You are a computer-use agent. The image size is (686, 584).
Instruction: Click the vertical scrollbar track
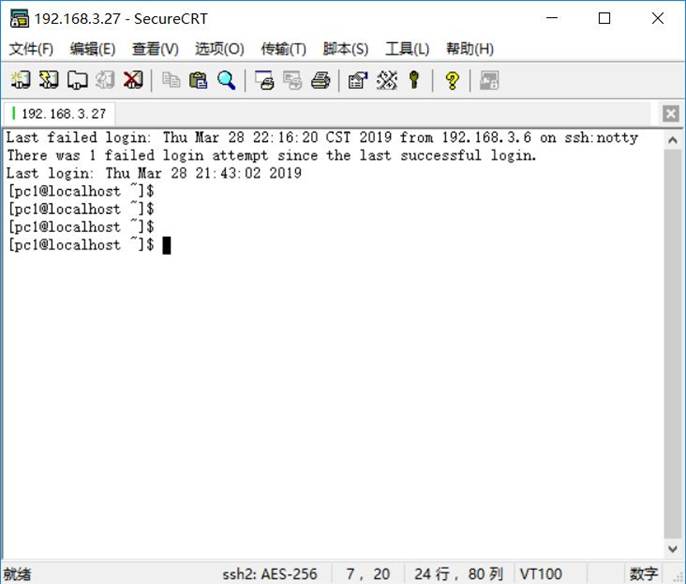pos(672,344)
